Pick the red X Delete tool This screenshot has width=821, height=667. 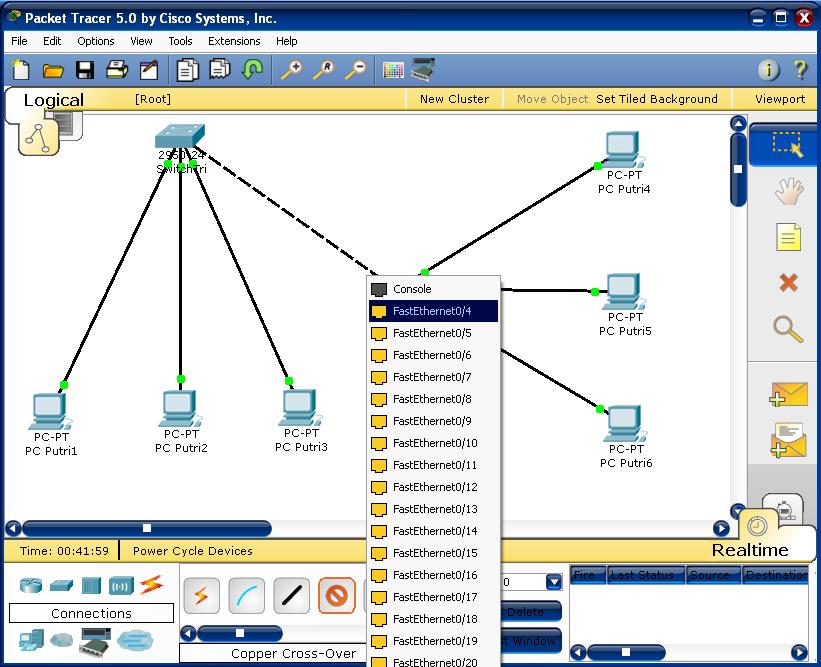pyautogui.click(x=789, y=283)
